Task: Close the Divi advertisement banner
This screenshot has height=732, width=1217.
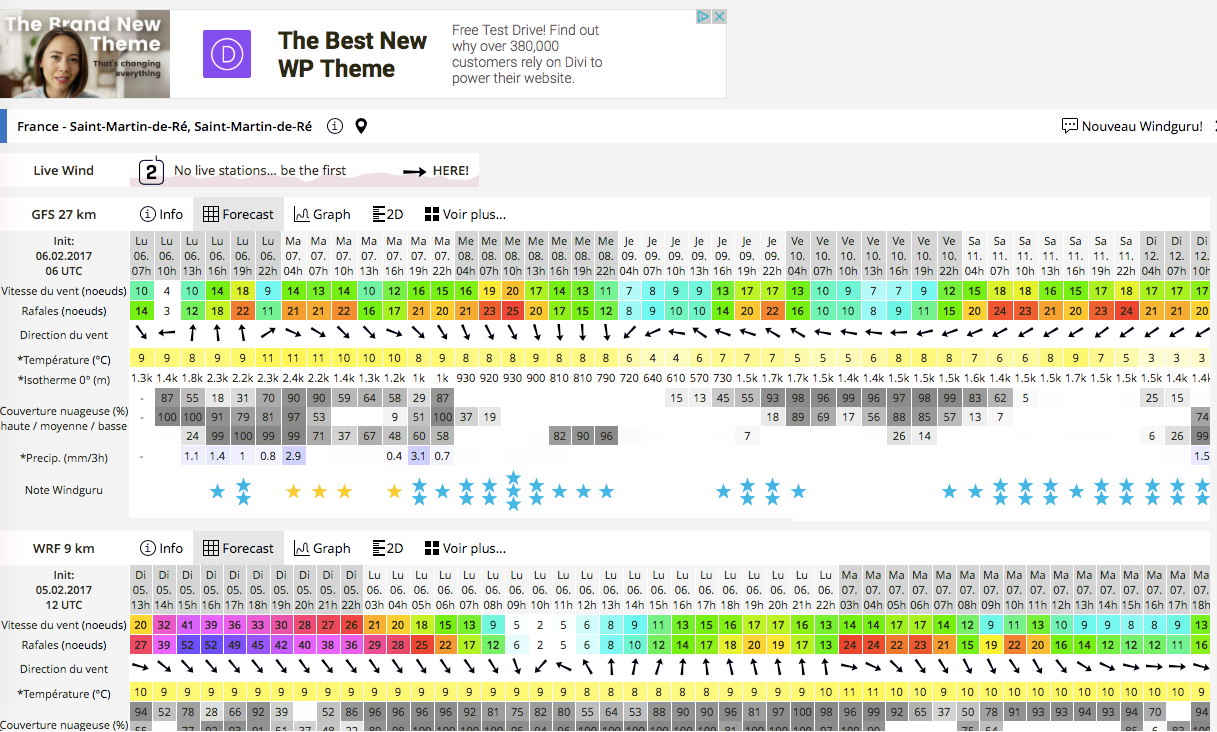Action: pos(719,17)
